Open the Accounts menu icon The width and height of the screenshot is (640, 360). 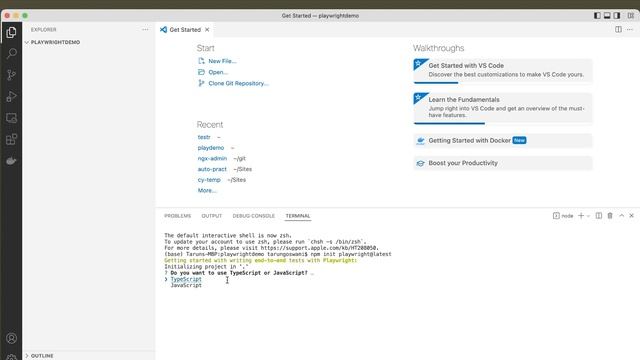pyautogui.click(x=11, y=338)
